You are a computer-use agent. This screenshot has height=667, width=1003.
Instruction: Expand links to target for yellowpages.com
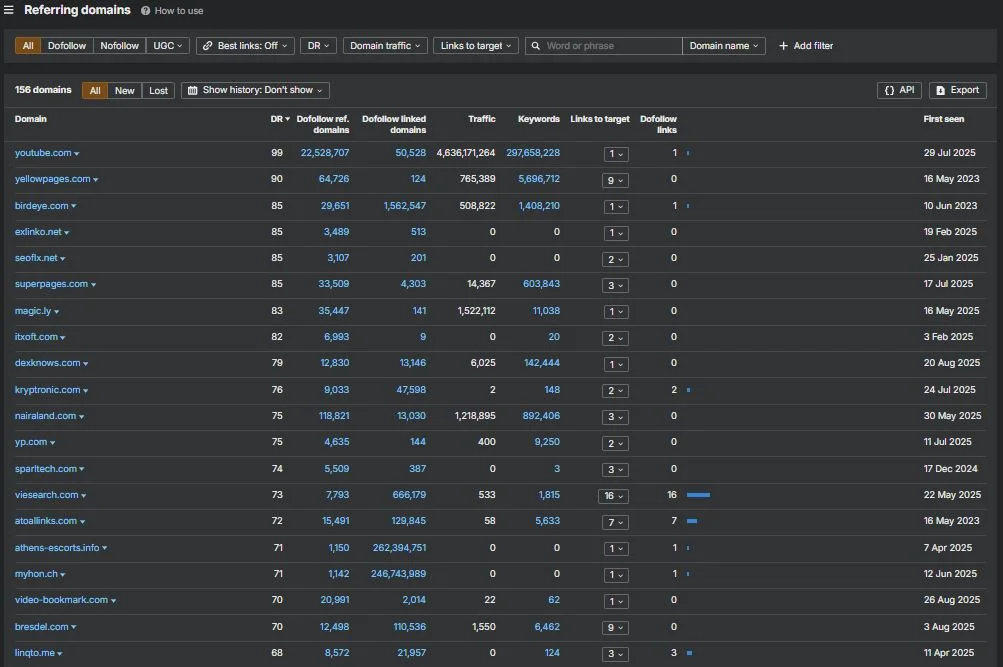615,180
